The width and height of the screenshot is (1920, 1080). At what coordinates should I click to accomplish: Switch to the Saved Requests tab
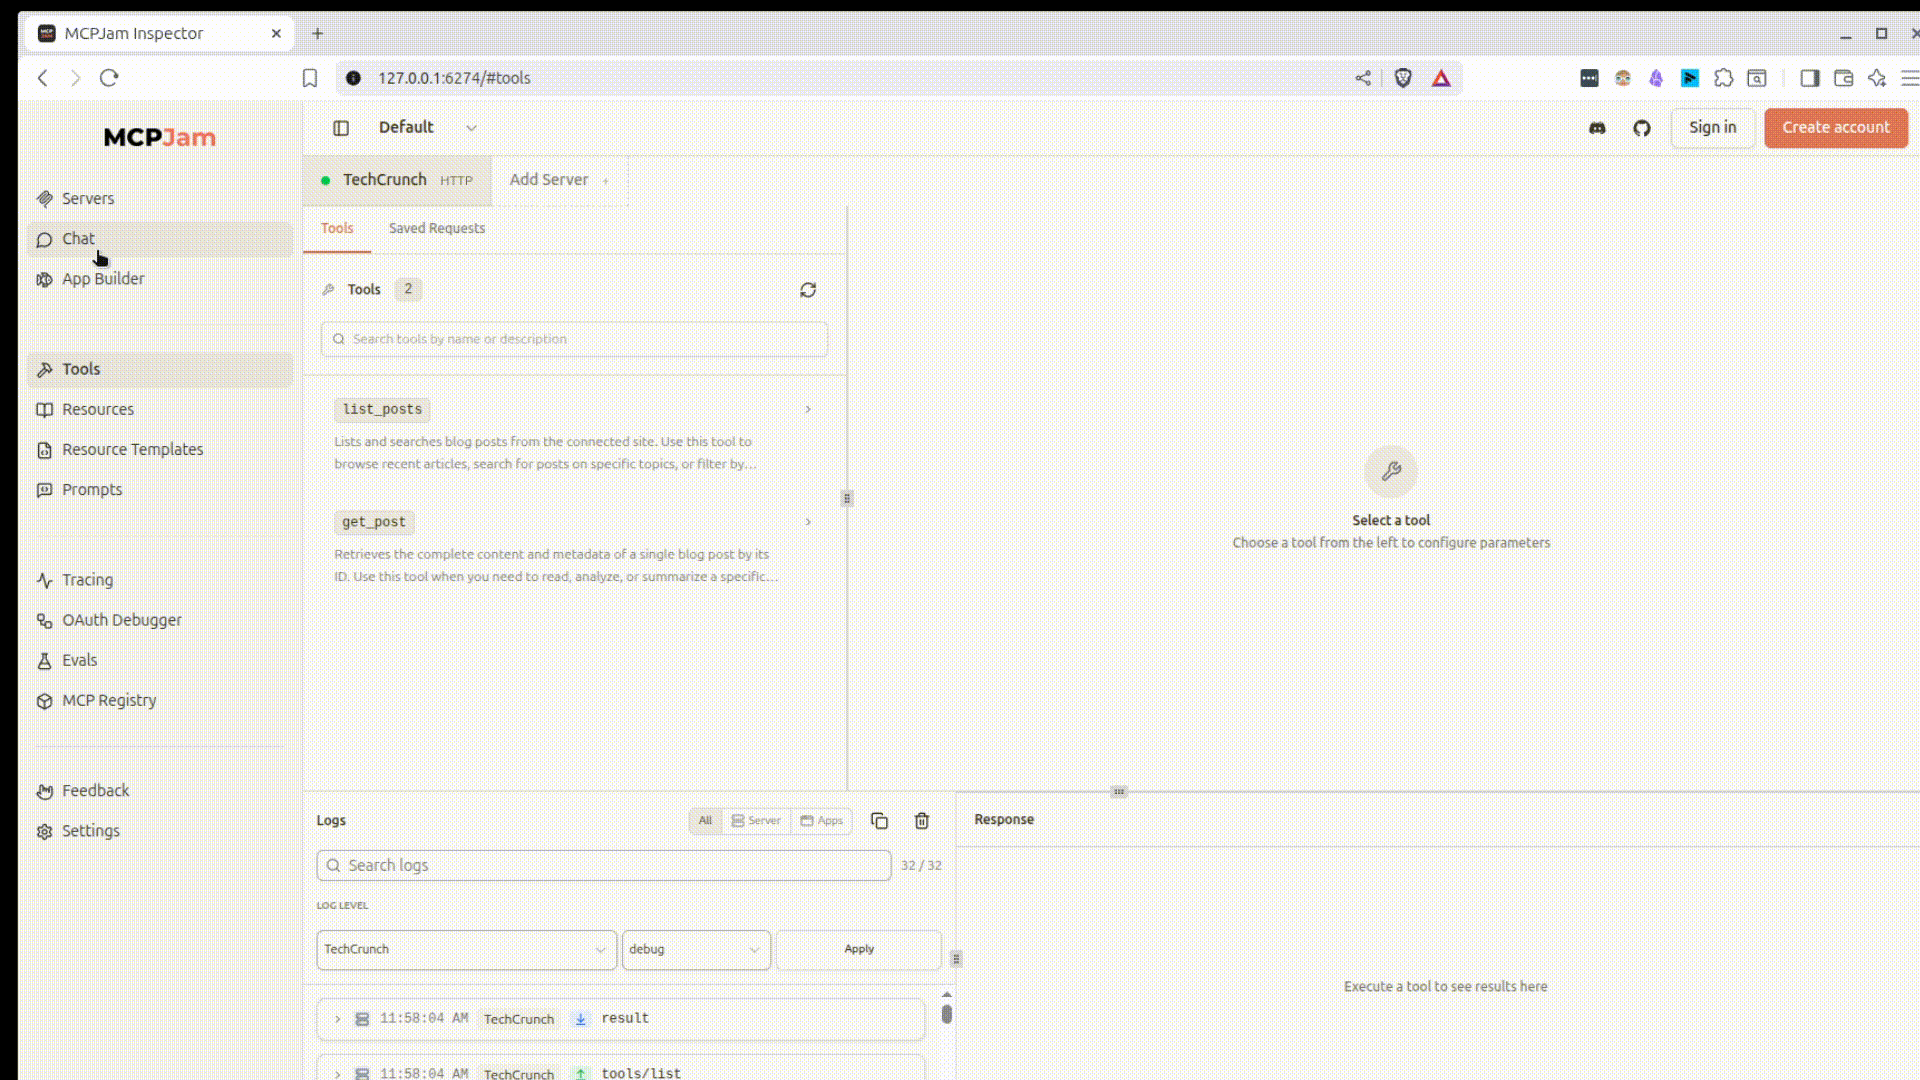436,228
